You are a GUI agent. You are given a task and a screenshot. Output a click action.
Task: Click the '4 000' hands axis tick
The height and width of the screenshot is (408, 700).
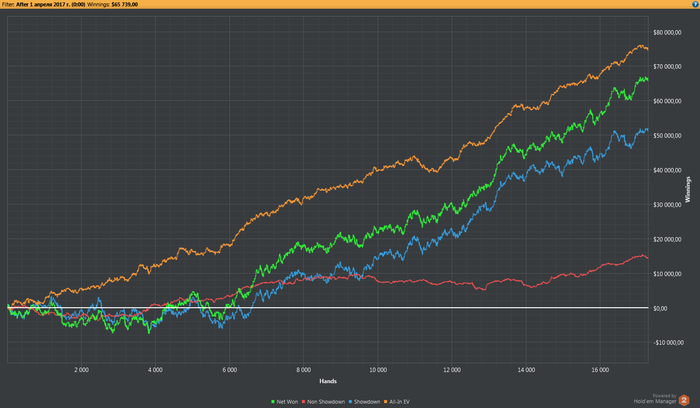[x=155, y=370]
